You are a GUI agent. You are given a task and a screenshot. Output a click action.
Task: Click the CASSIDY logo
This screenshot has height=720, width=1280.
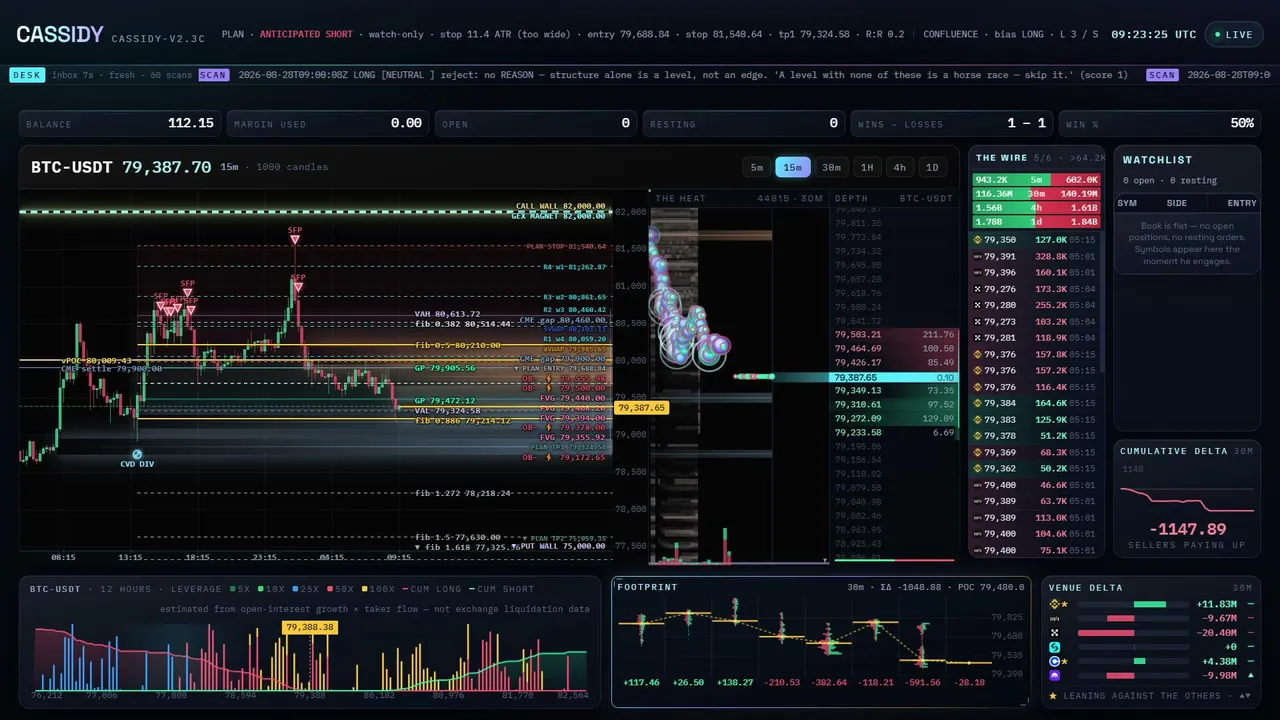pyautogui.click(x=60, y=34)
